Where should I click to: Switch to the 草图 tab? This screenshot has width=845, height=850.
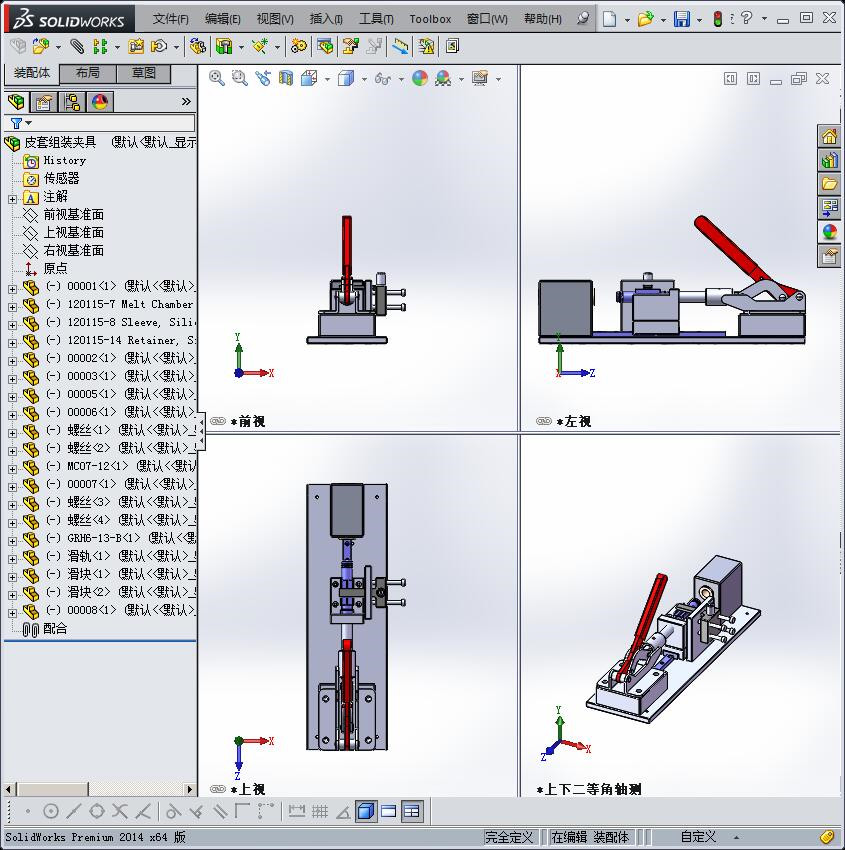coord(144,73)
